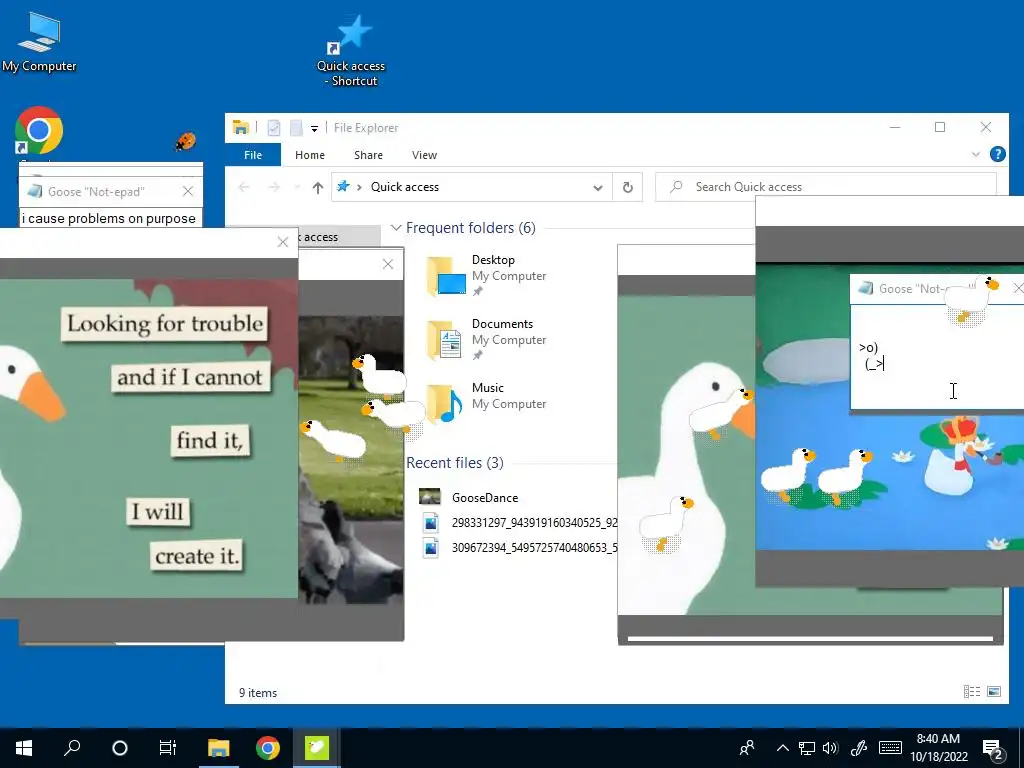Switch to the View ribbon tab

tap(424, 155)
